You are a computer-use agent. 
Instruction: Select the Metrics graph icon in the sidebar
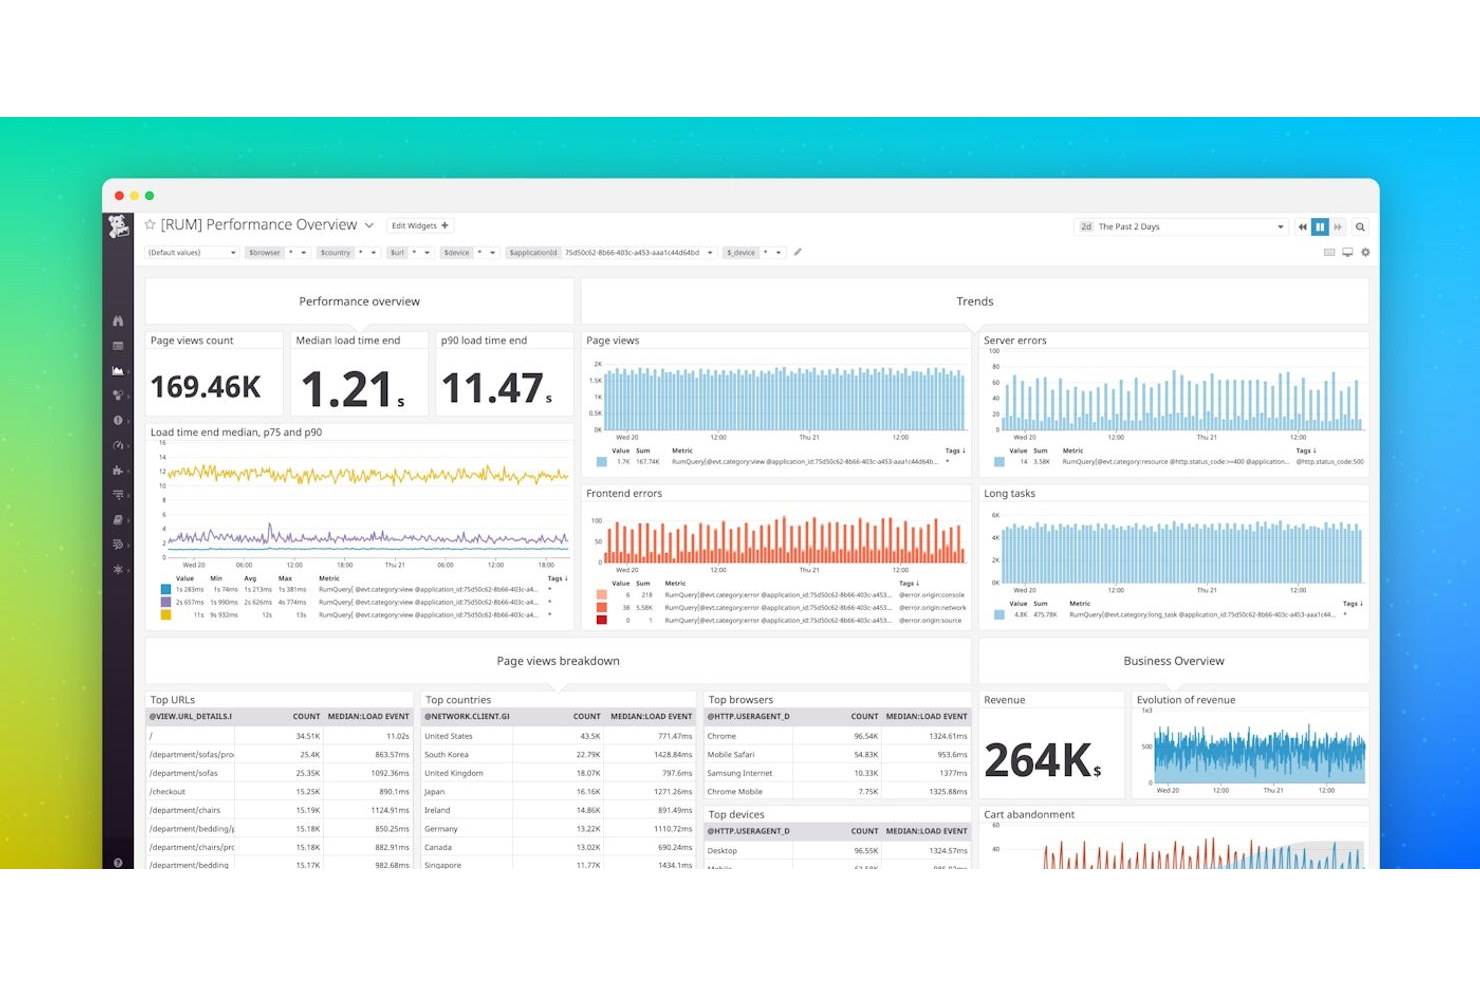click(x=118, y=371)
